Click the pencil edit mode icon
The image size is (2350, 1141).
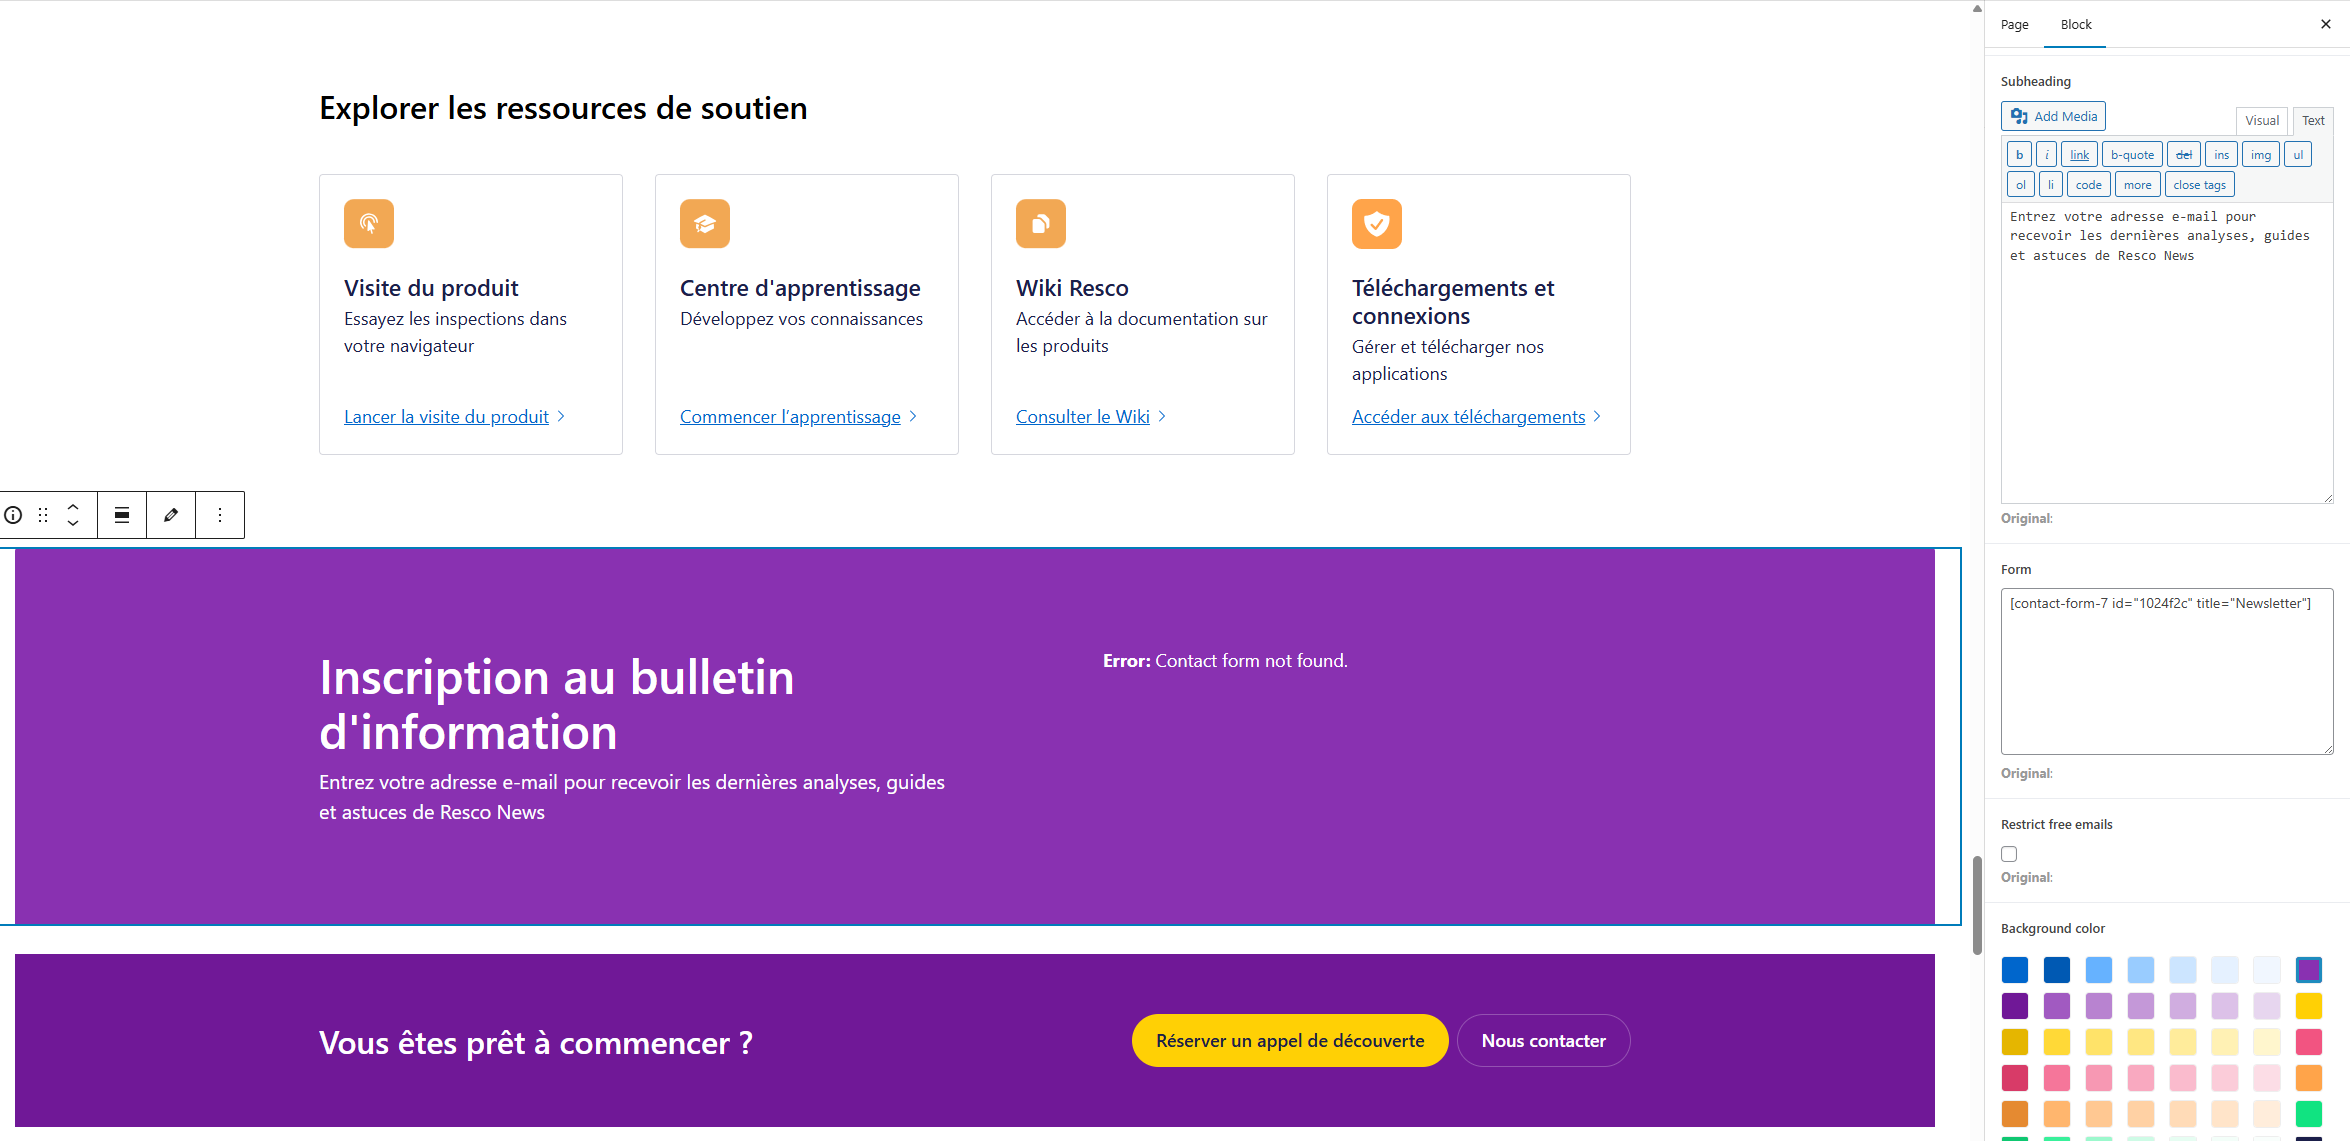[x=171, y=515]
